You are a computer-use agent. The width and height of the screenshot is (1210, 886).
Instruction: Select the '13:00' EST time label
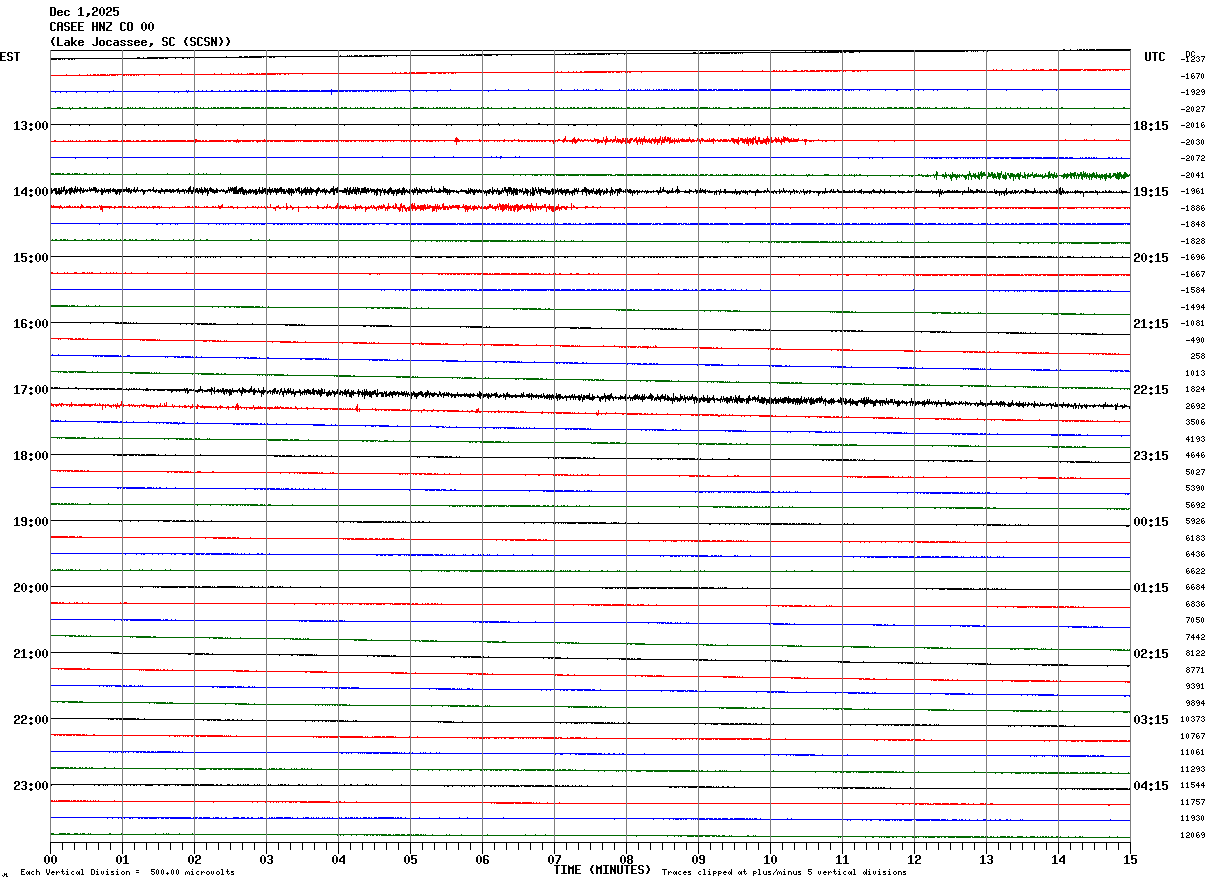(30, 126)
